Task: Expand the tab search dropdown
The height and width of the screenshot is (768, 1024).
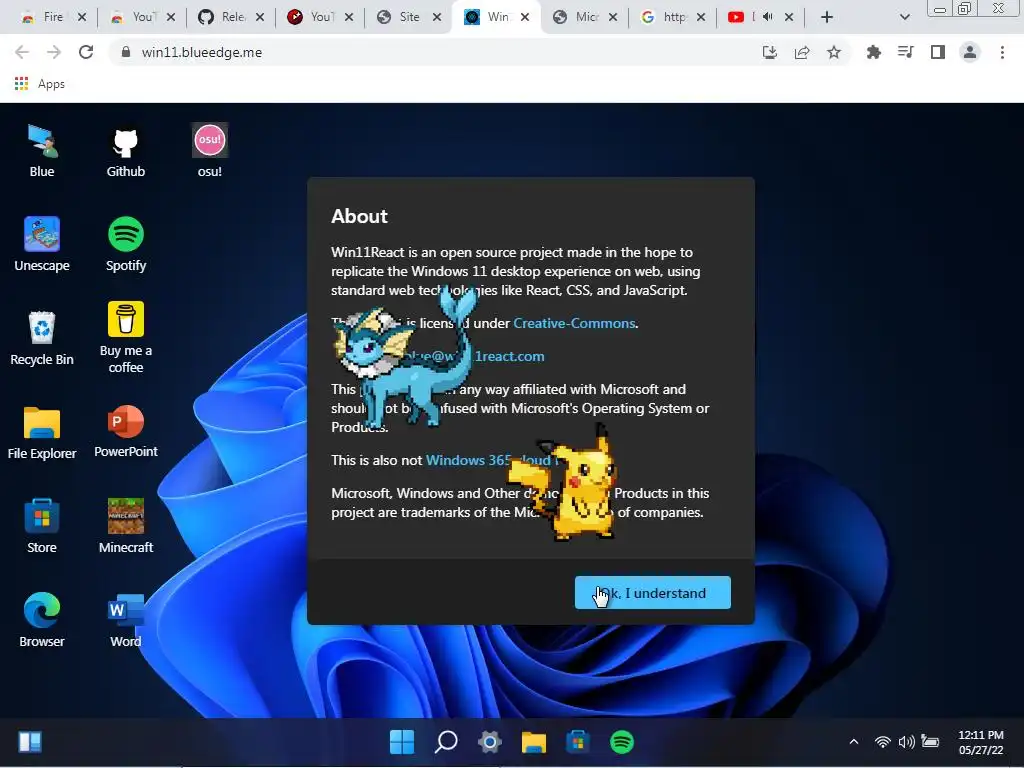Action: coord(904,17)
